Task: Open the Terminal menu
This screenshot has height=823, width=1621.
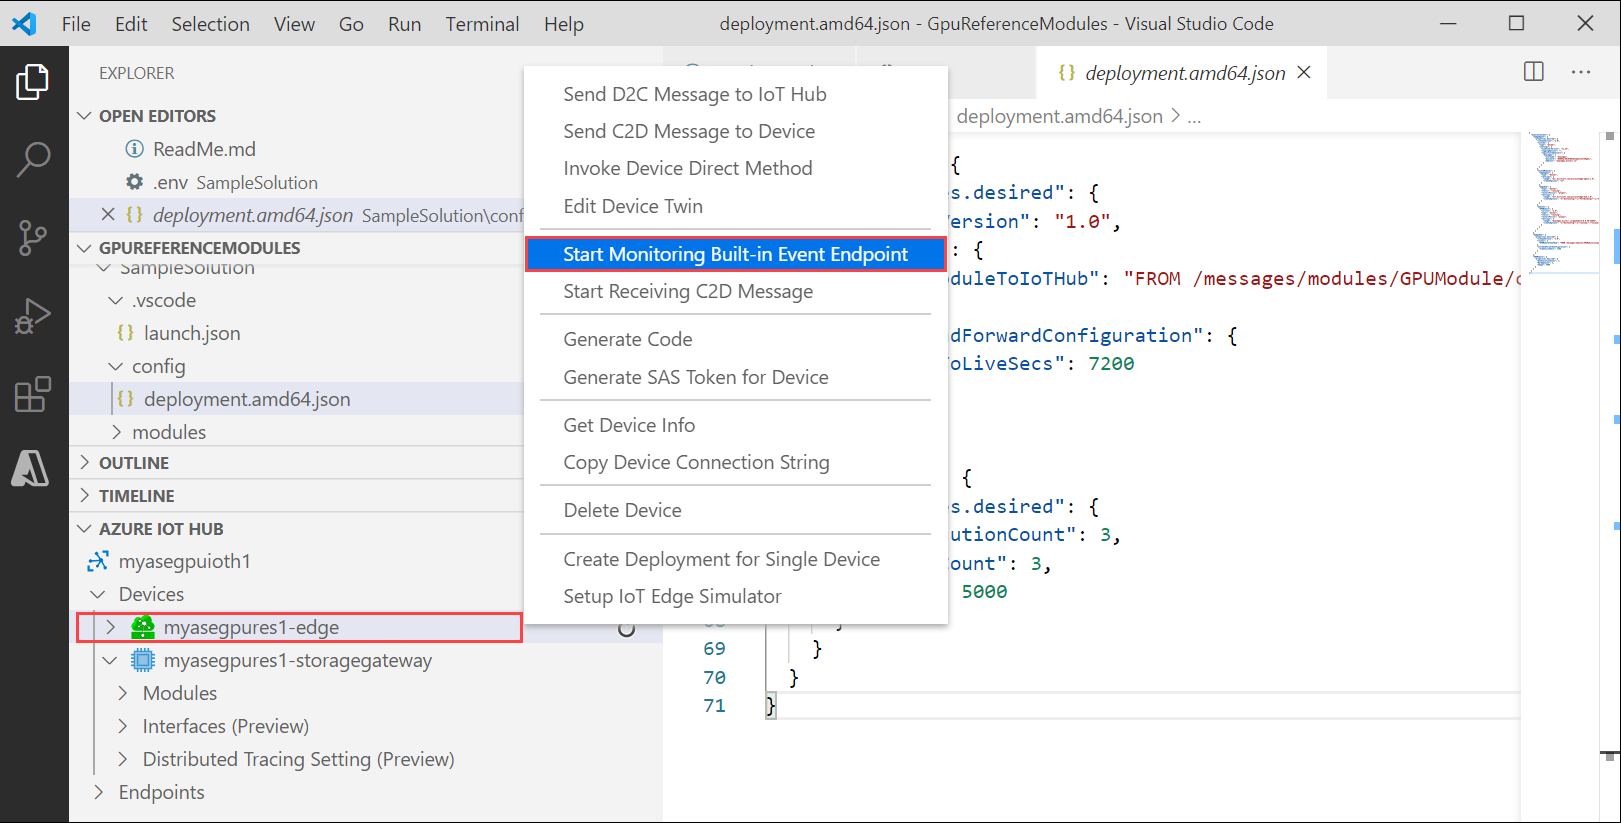Action: [482, 24]
